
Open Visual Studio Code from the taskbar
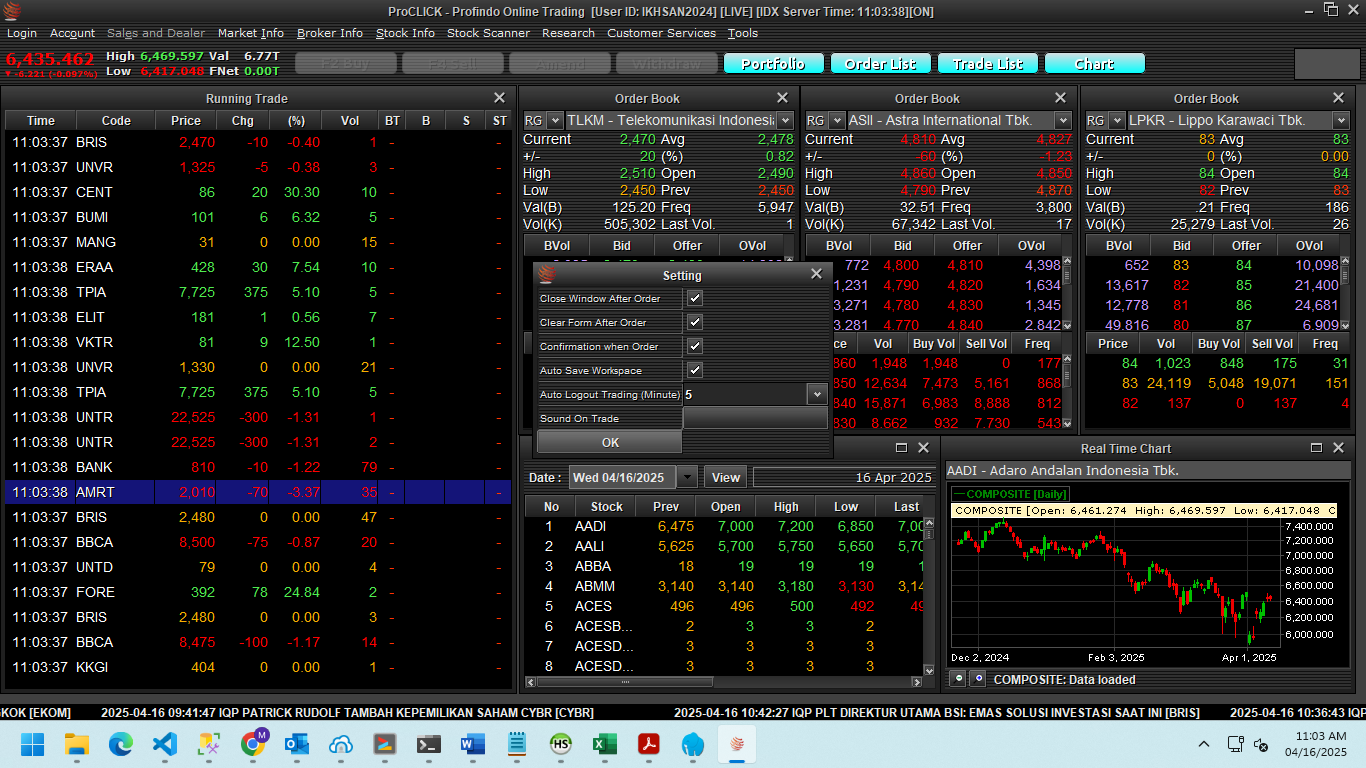click(164, 744)
